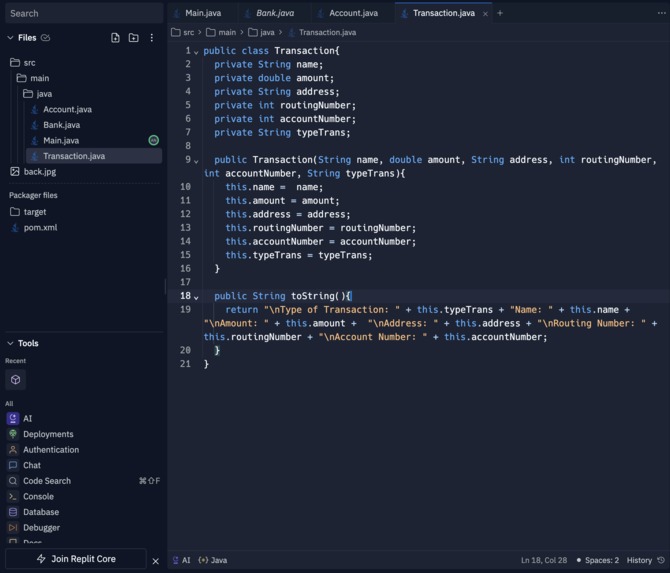The width and height of the screenshot is (670, 573).
Task: Fold the toString method at line 18
Action: [196, 297]
